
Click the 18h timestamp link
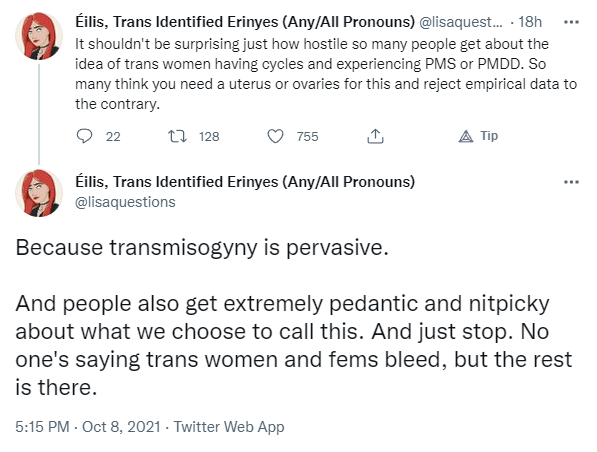pyautogui.click(x=530, y=22)
